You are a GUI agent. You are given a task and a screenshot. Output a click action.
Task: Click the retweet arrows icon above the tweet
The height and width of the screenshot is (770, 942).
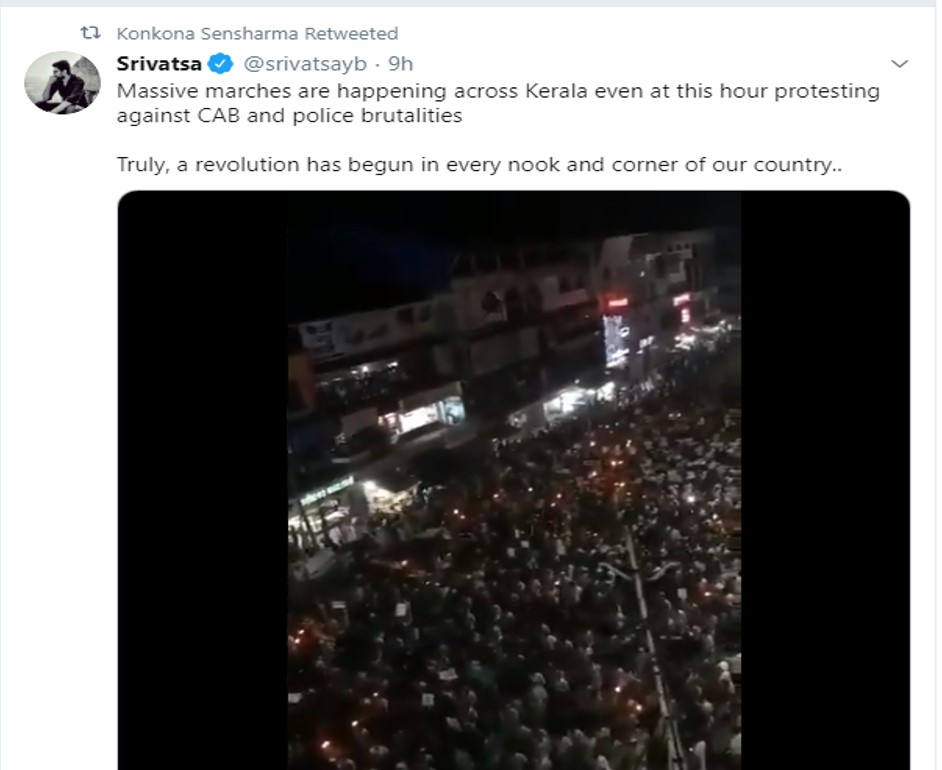pos(91,33)
